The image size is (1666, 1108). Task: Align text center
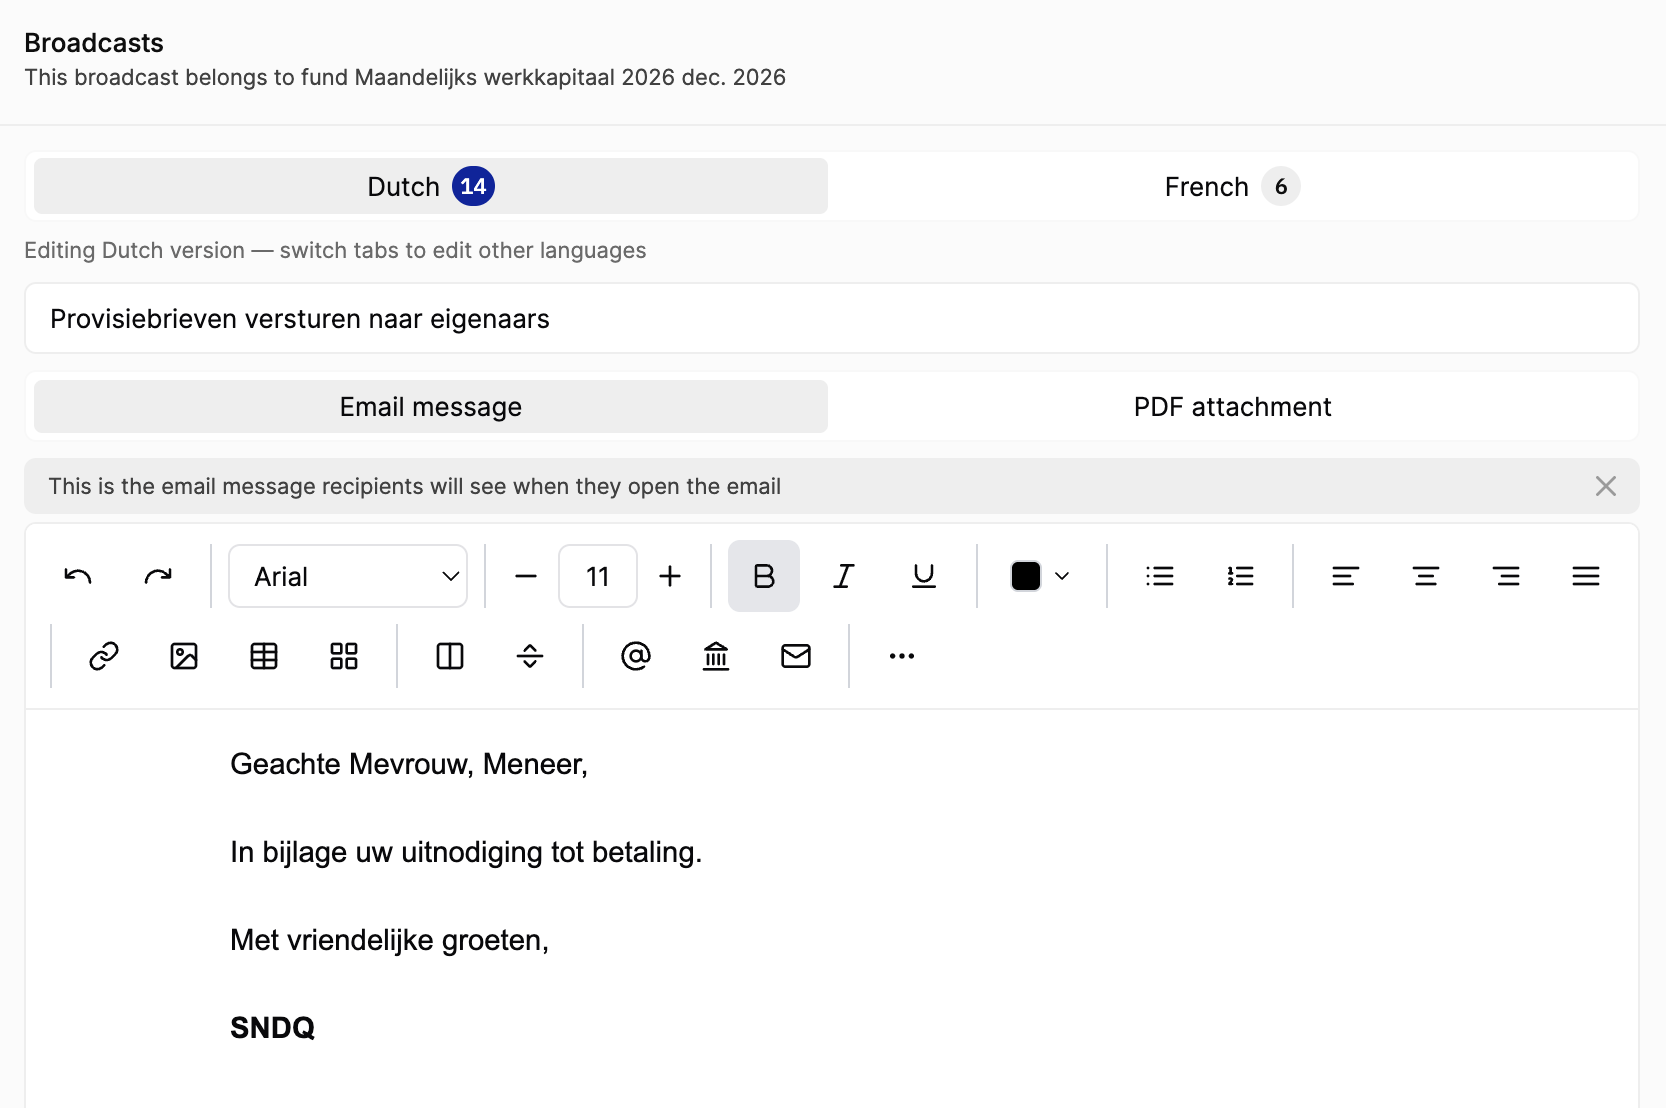1426,576
